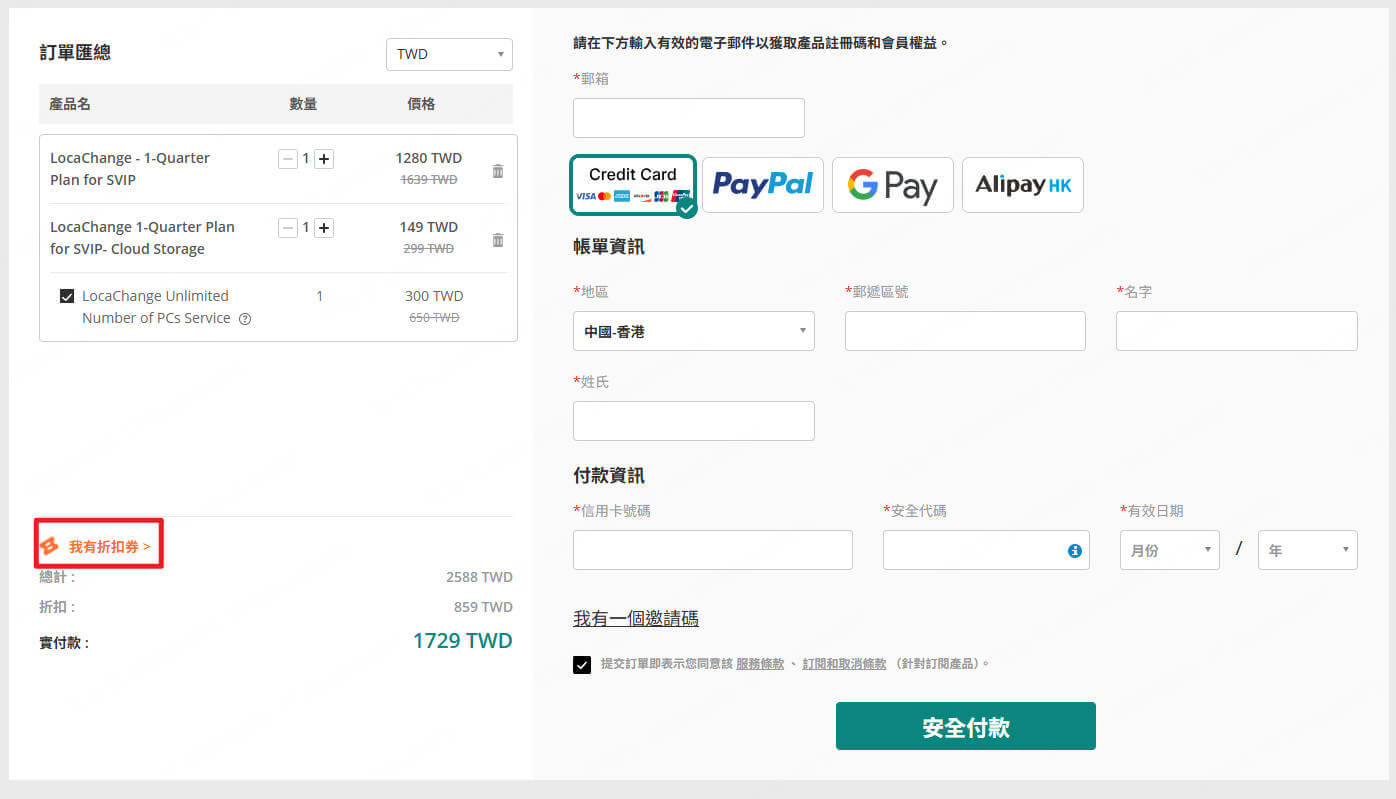This screenshot has height=799, width=1396.
Task: Focus the 姓氏 last name field
Action: (x=694, y=421)
